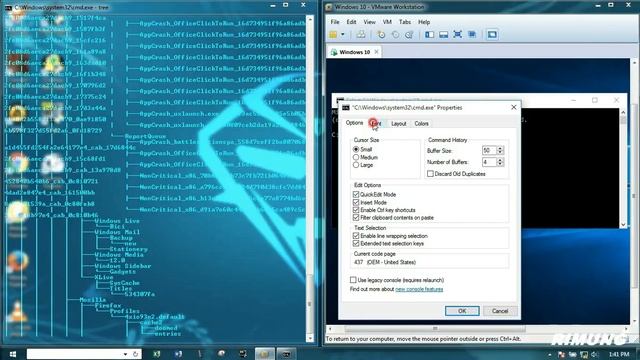Toggle Extended text selection keys checkbox
Image resolution: width=640 pixels, height=360 pixels.
click(x=356, y=244)
